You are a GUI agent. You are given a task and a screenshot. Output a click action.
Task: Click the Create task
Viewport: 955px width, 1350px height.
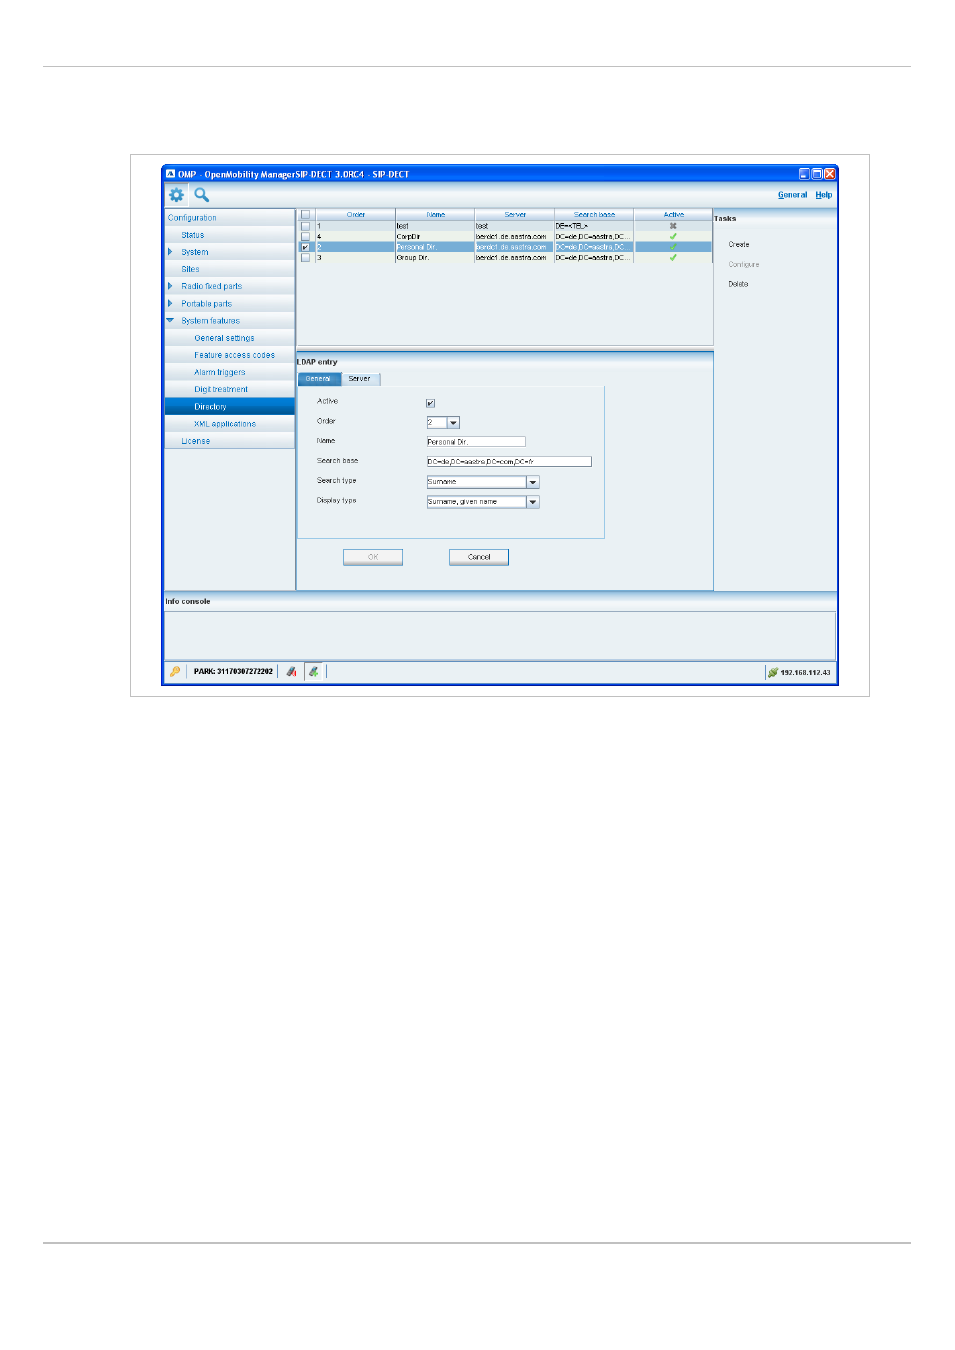tap(739, 244)
